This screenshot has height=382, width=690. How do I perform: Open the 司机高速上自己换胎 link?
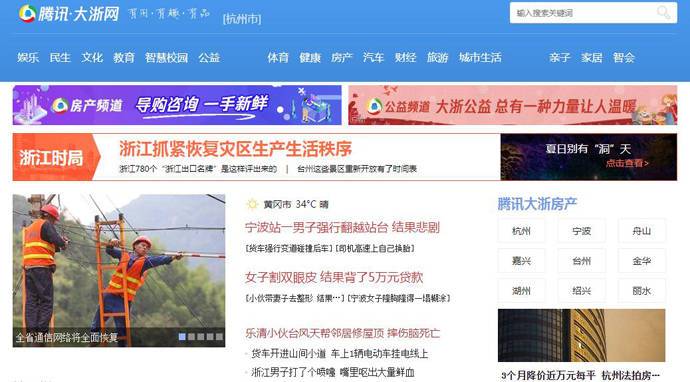(x=375, y=249)
